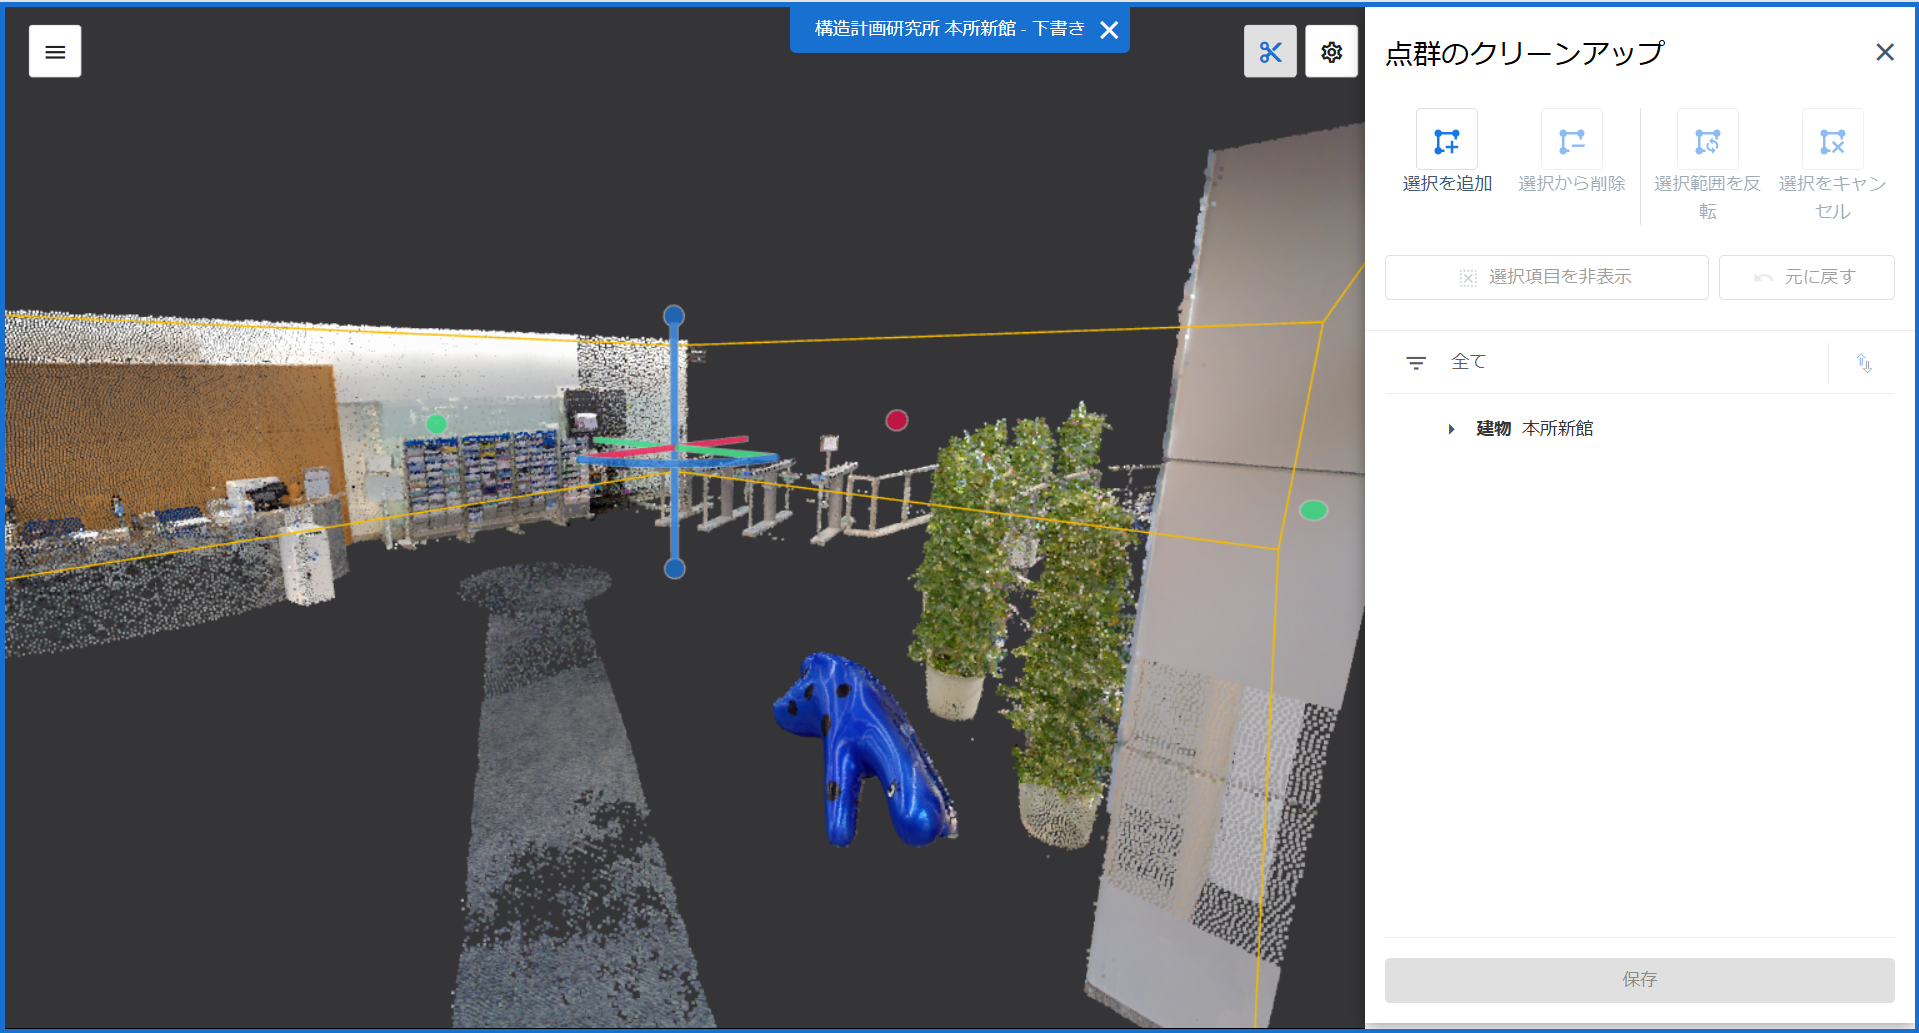Viewport: 1919px width, 1033px height.
Task: Click the sort order arrows icon
Action: click(1864, 363)
